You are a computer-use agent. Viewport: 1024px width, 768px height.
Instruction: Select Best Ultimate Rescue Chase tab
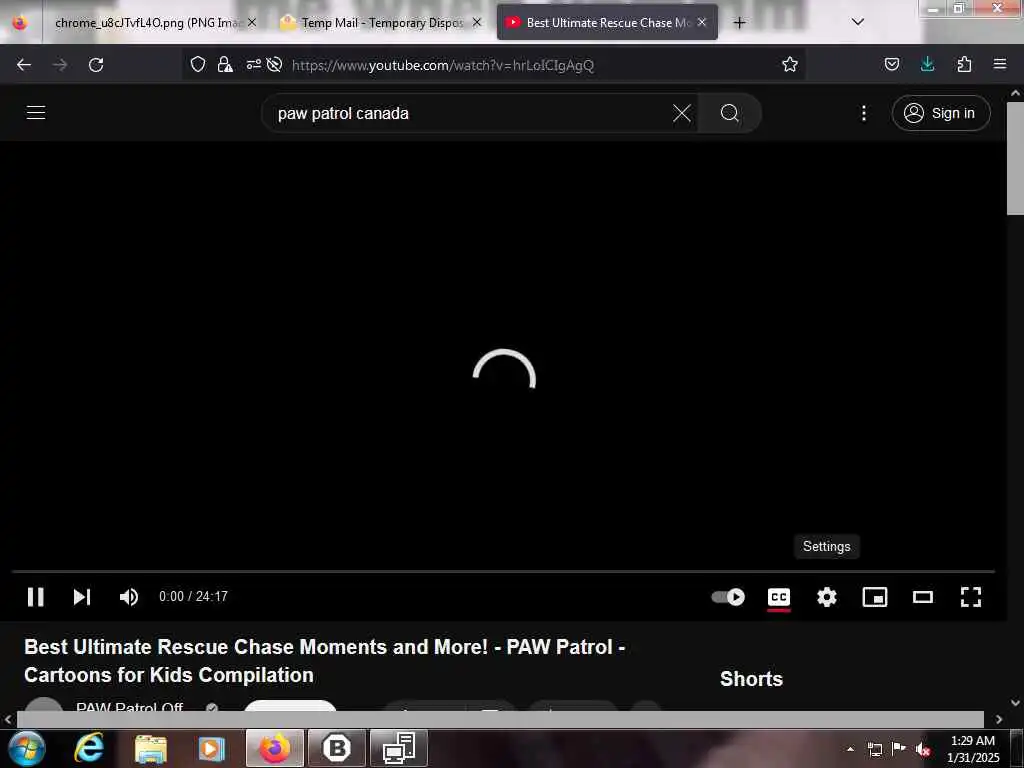tap(607, 23)
